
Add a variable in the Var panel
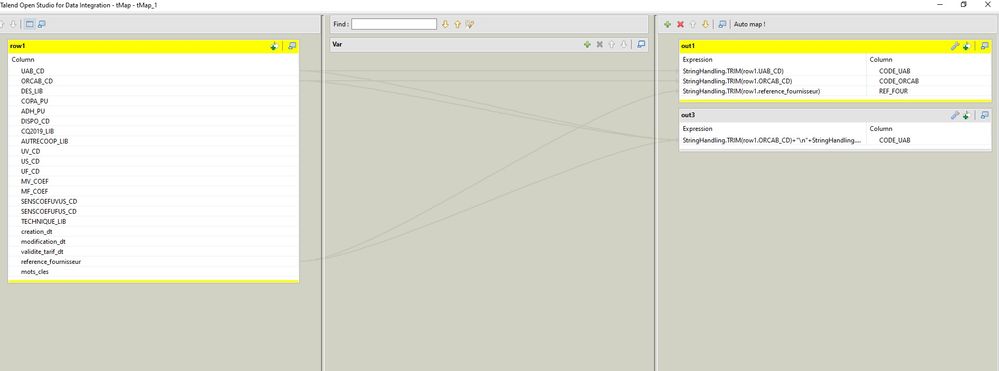point(587,45)
